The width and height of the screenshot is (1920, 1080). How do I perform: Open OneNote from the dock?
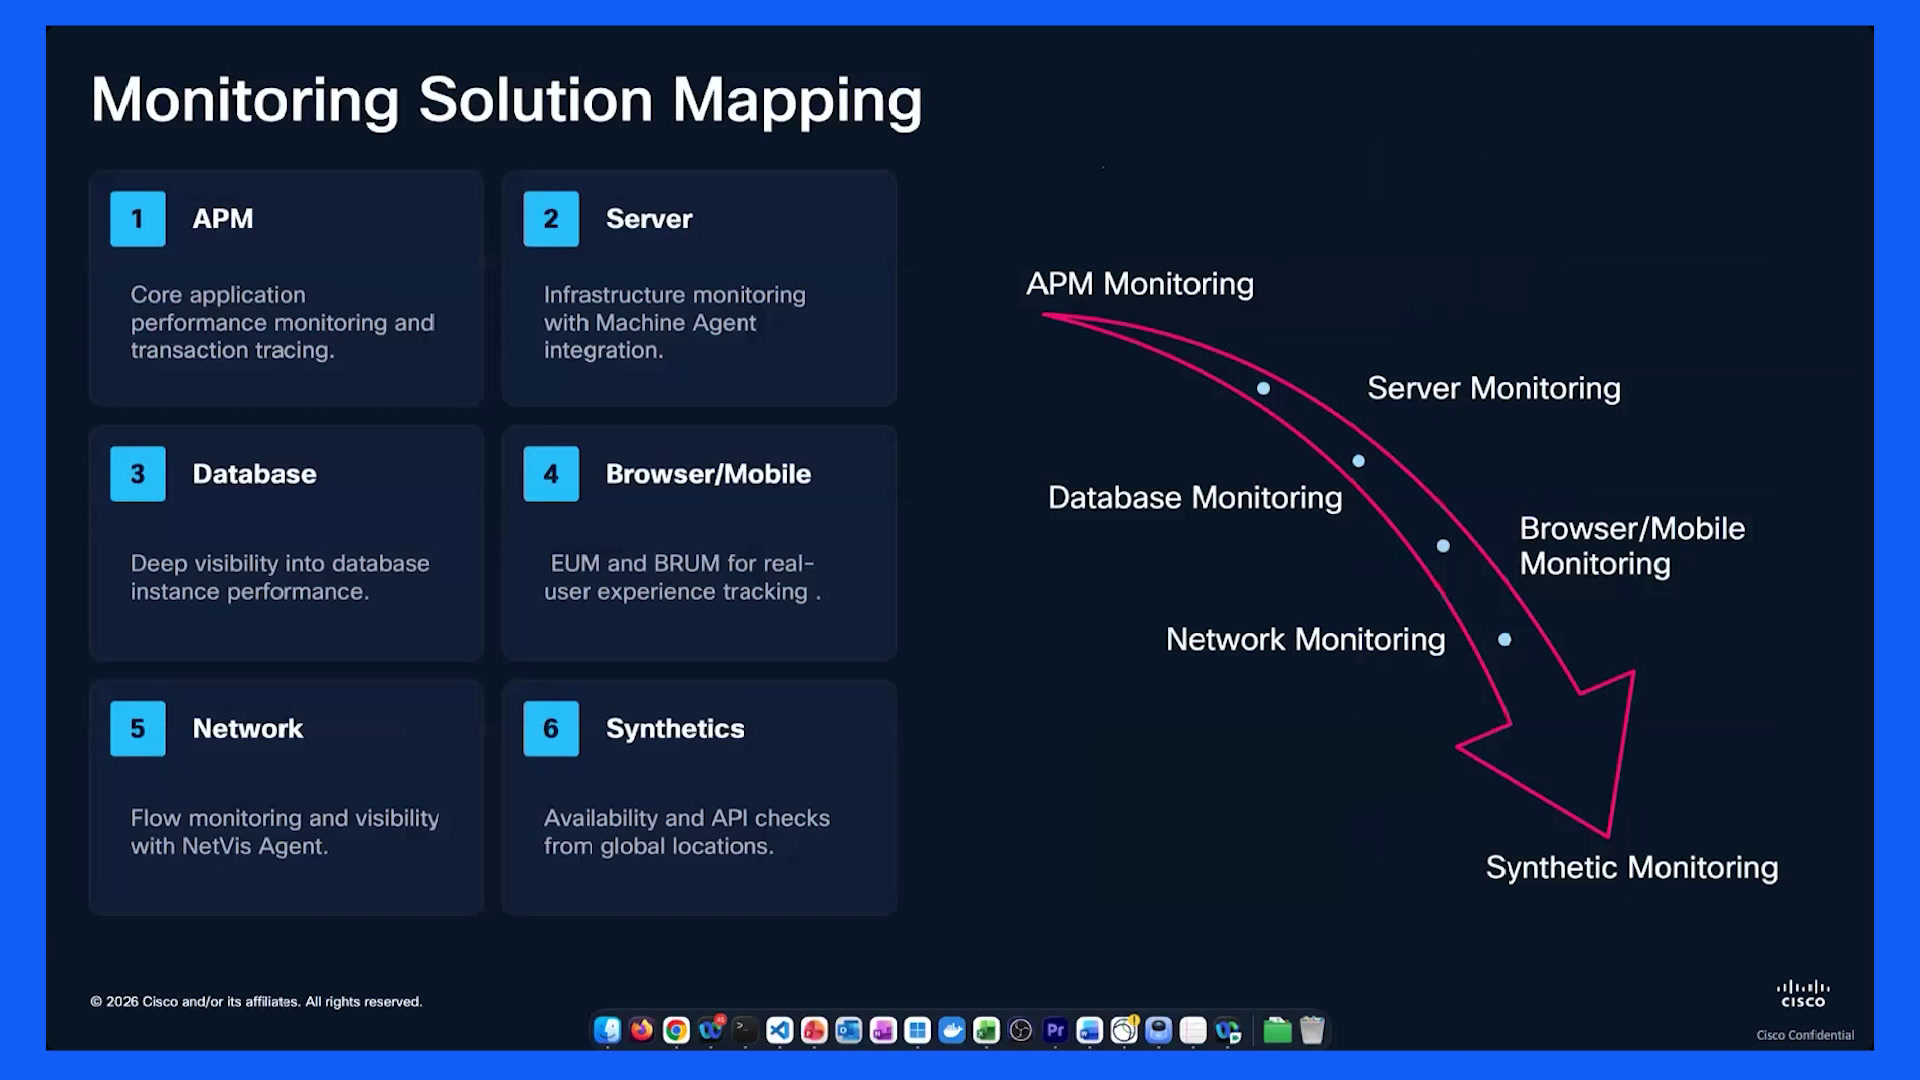pyautogui.click(x=883, y=1030)
